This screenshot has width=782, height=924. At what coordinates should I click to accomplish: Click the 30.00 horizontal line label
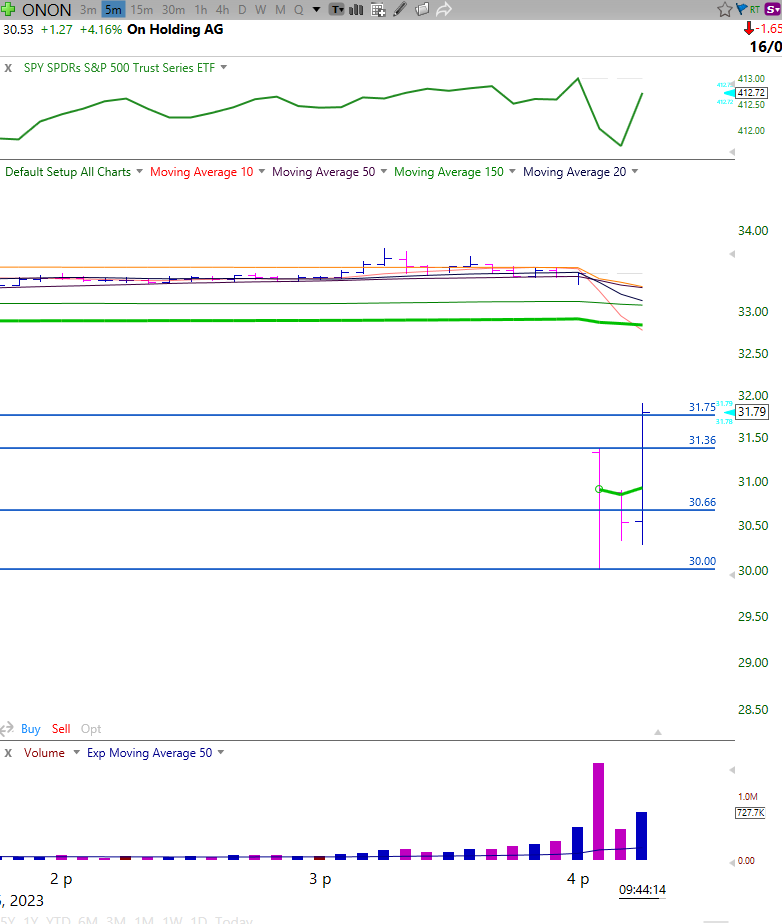click(x=702, y=561)
